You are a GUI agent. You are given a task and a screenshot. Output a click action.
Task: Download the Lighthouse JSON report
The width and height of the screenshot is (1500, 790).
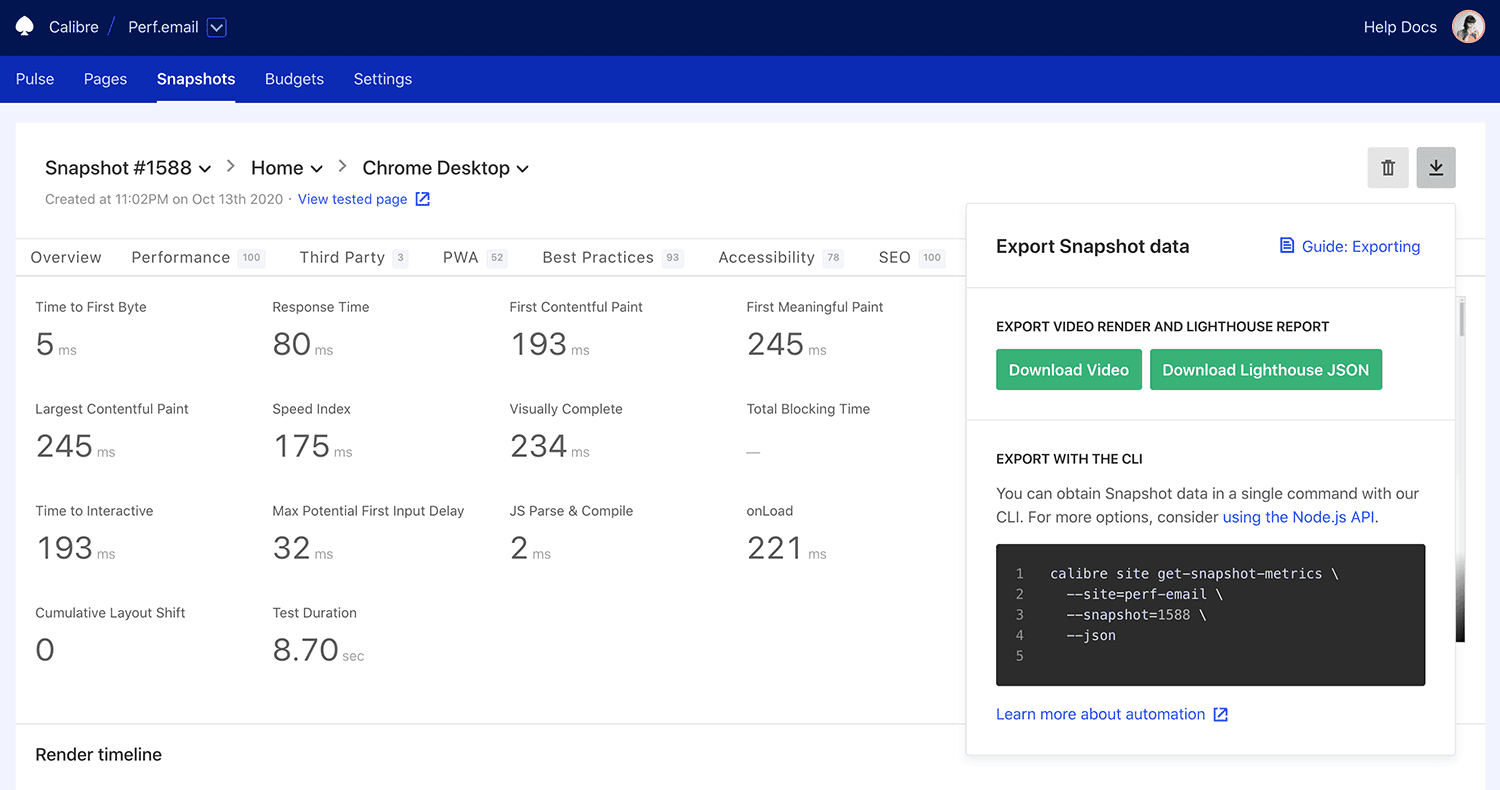(x=1265, y=369)
